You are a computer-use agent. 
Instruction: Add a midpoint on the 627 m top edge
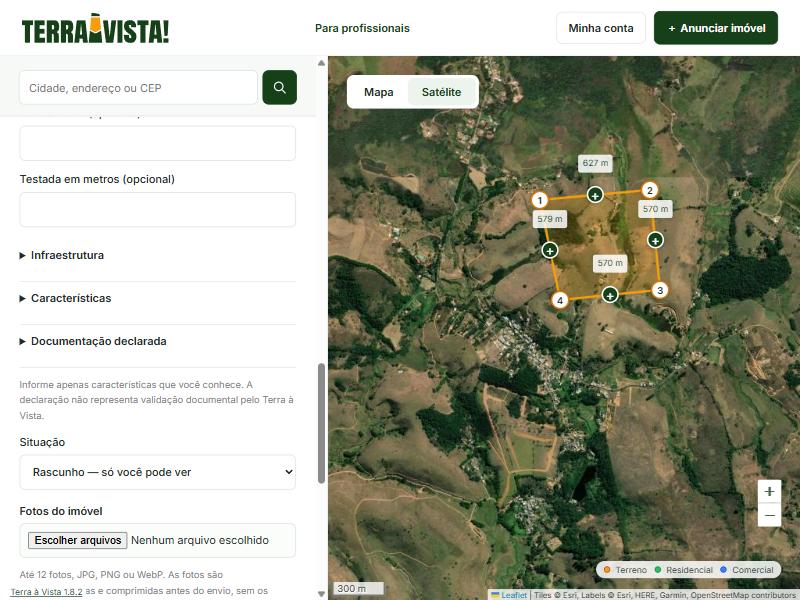tap(595, 195)
